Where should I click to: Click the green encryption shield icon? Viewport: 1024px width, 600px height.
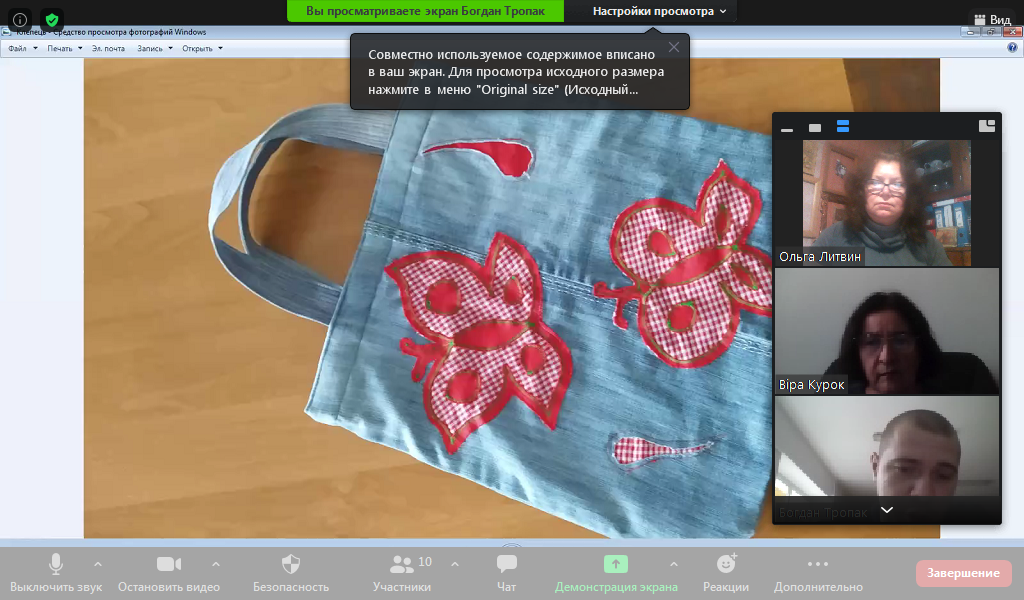coord(52,19)
